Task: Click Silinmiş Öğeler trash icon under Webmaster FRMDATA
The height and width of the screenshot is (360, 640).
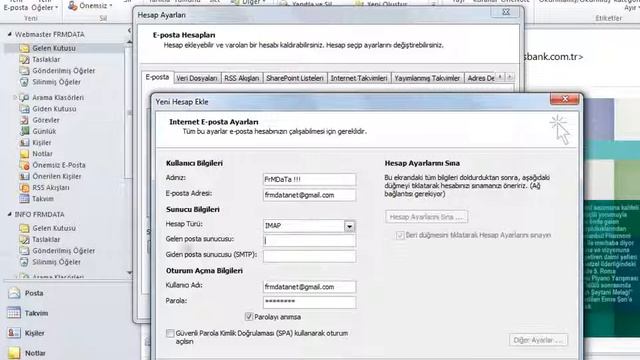Action: (24, 82)
